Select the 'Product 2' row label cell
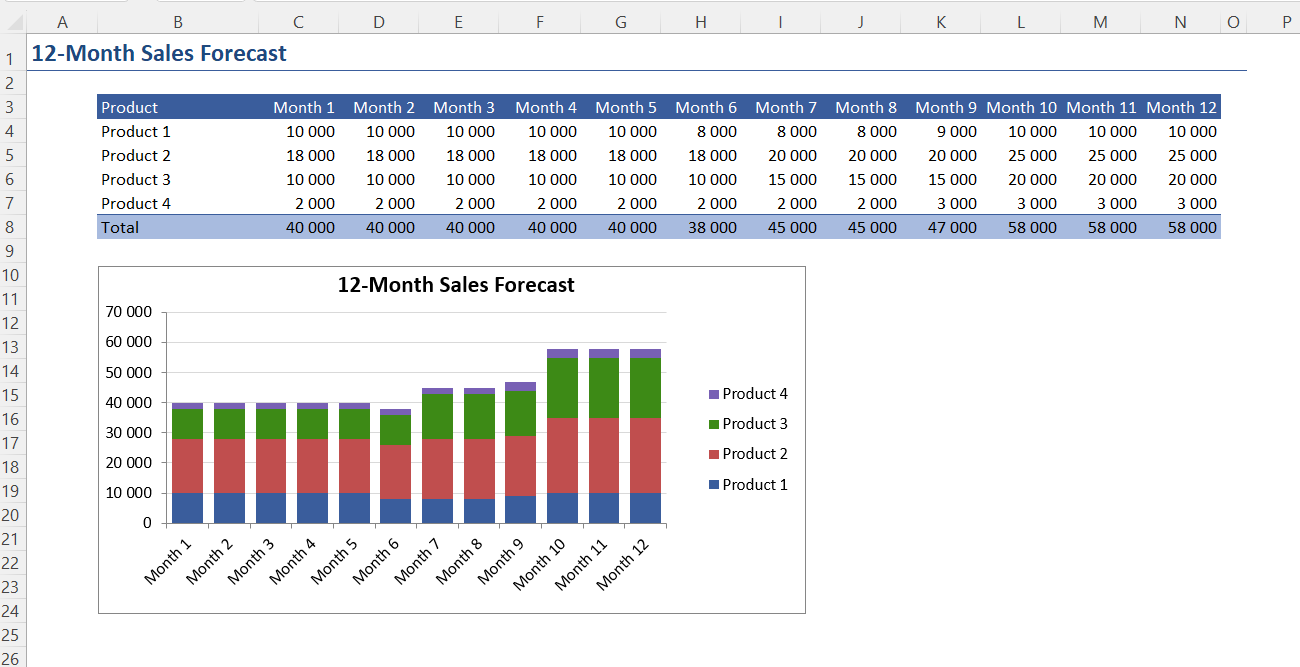 point(177,155)
